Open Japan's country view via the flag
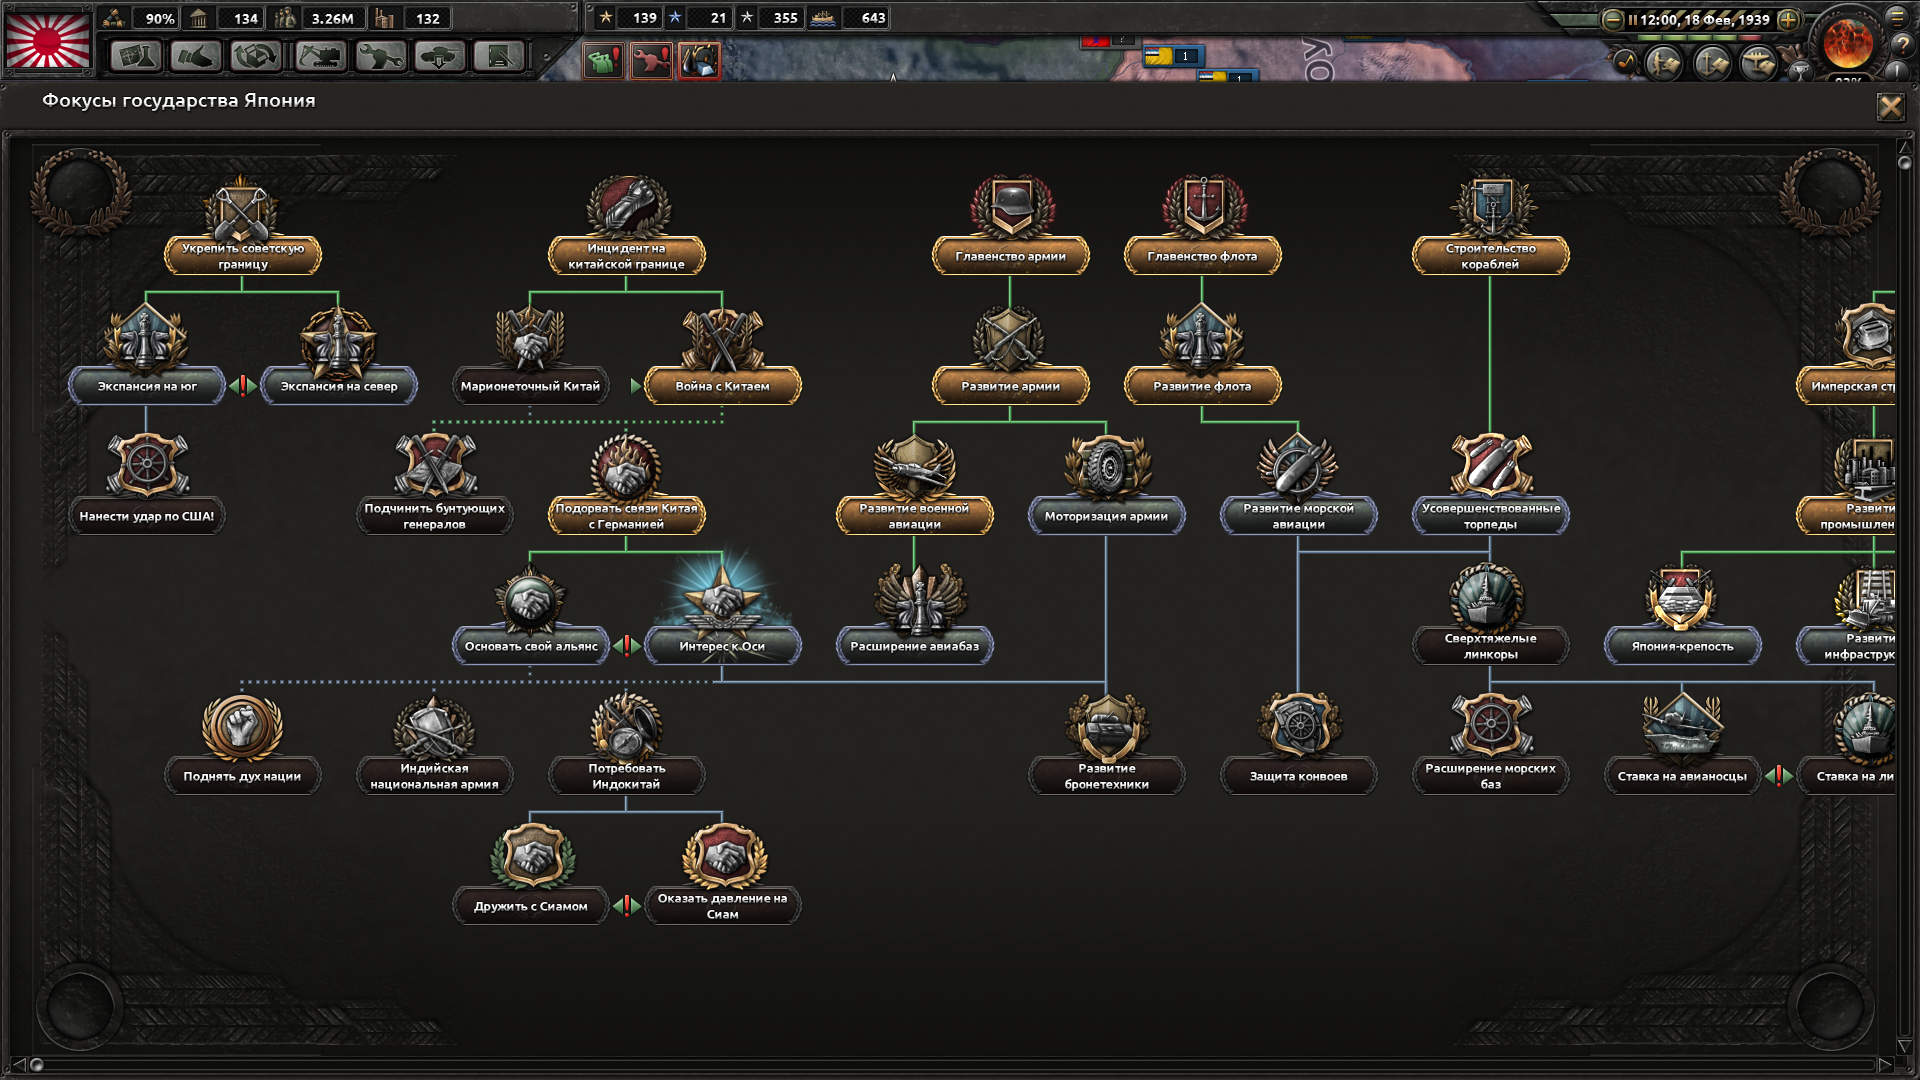Image resolution: width=1920 pixels, height=1080 pixels. click(x=48, y=39)
